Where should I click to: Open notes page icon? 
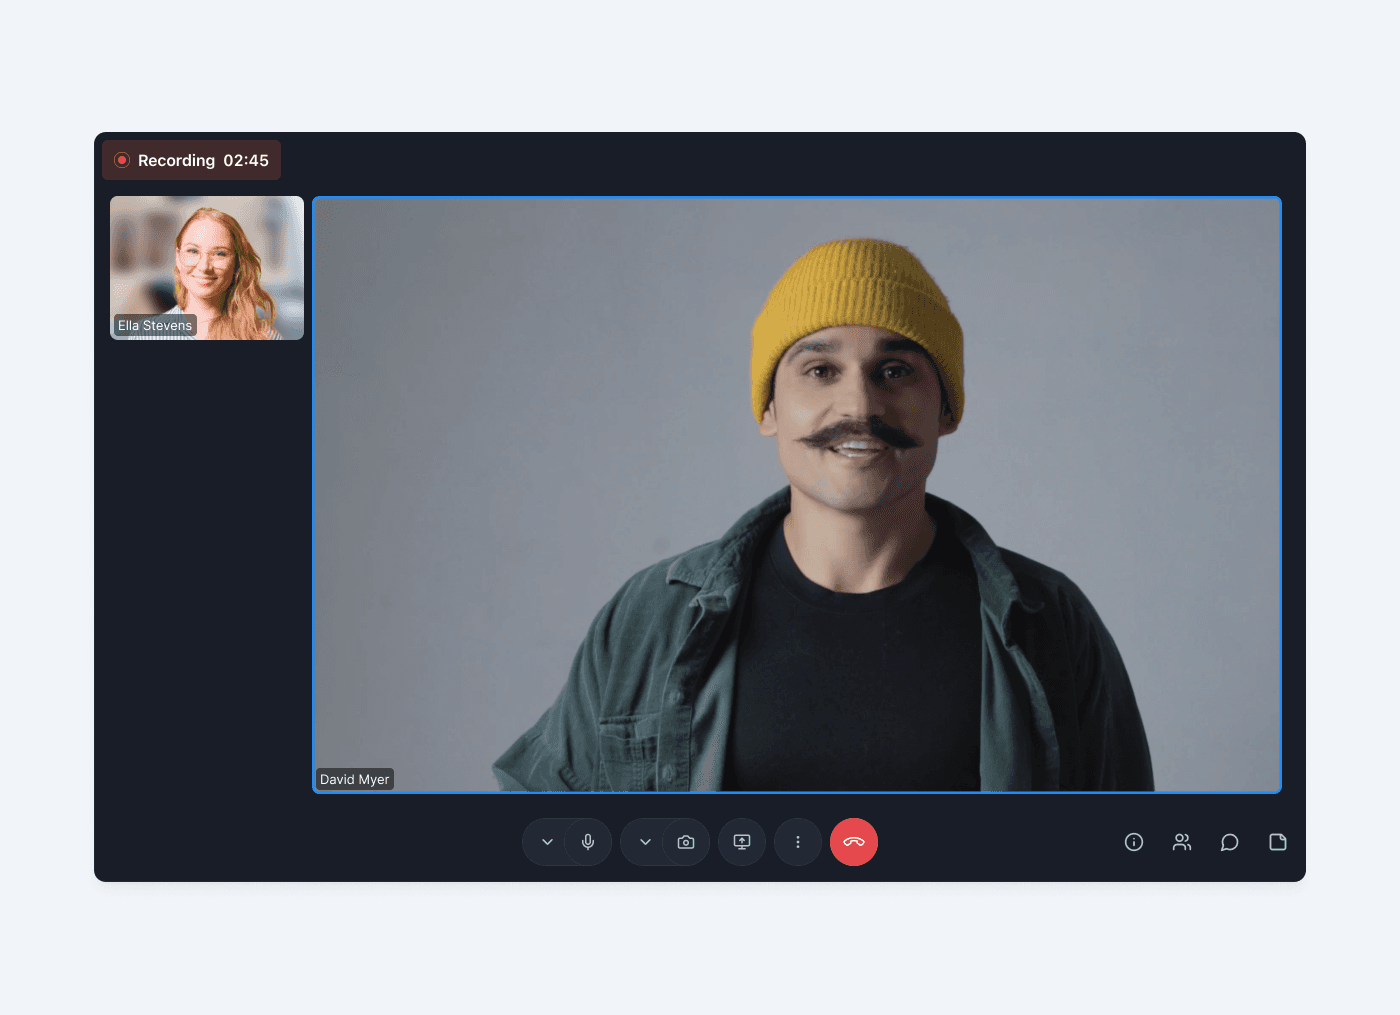1278,842
